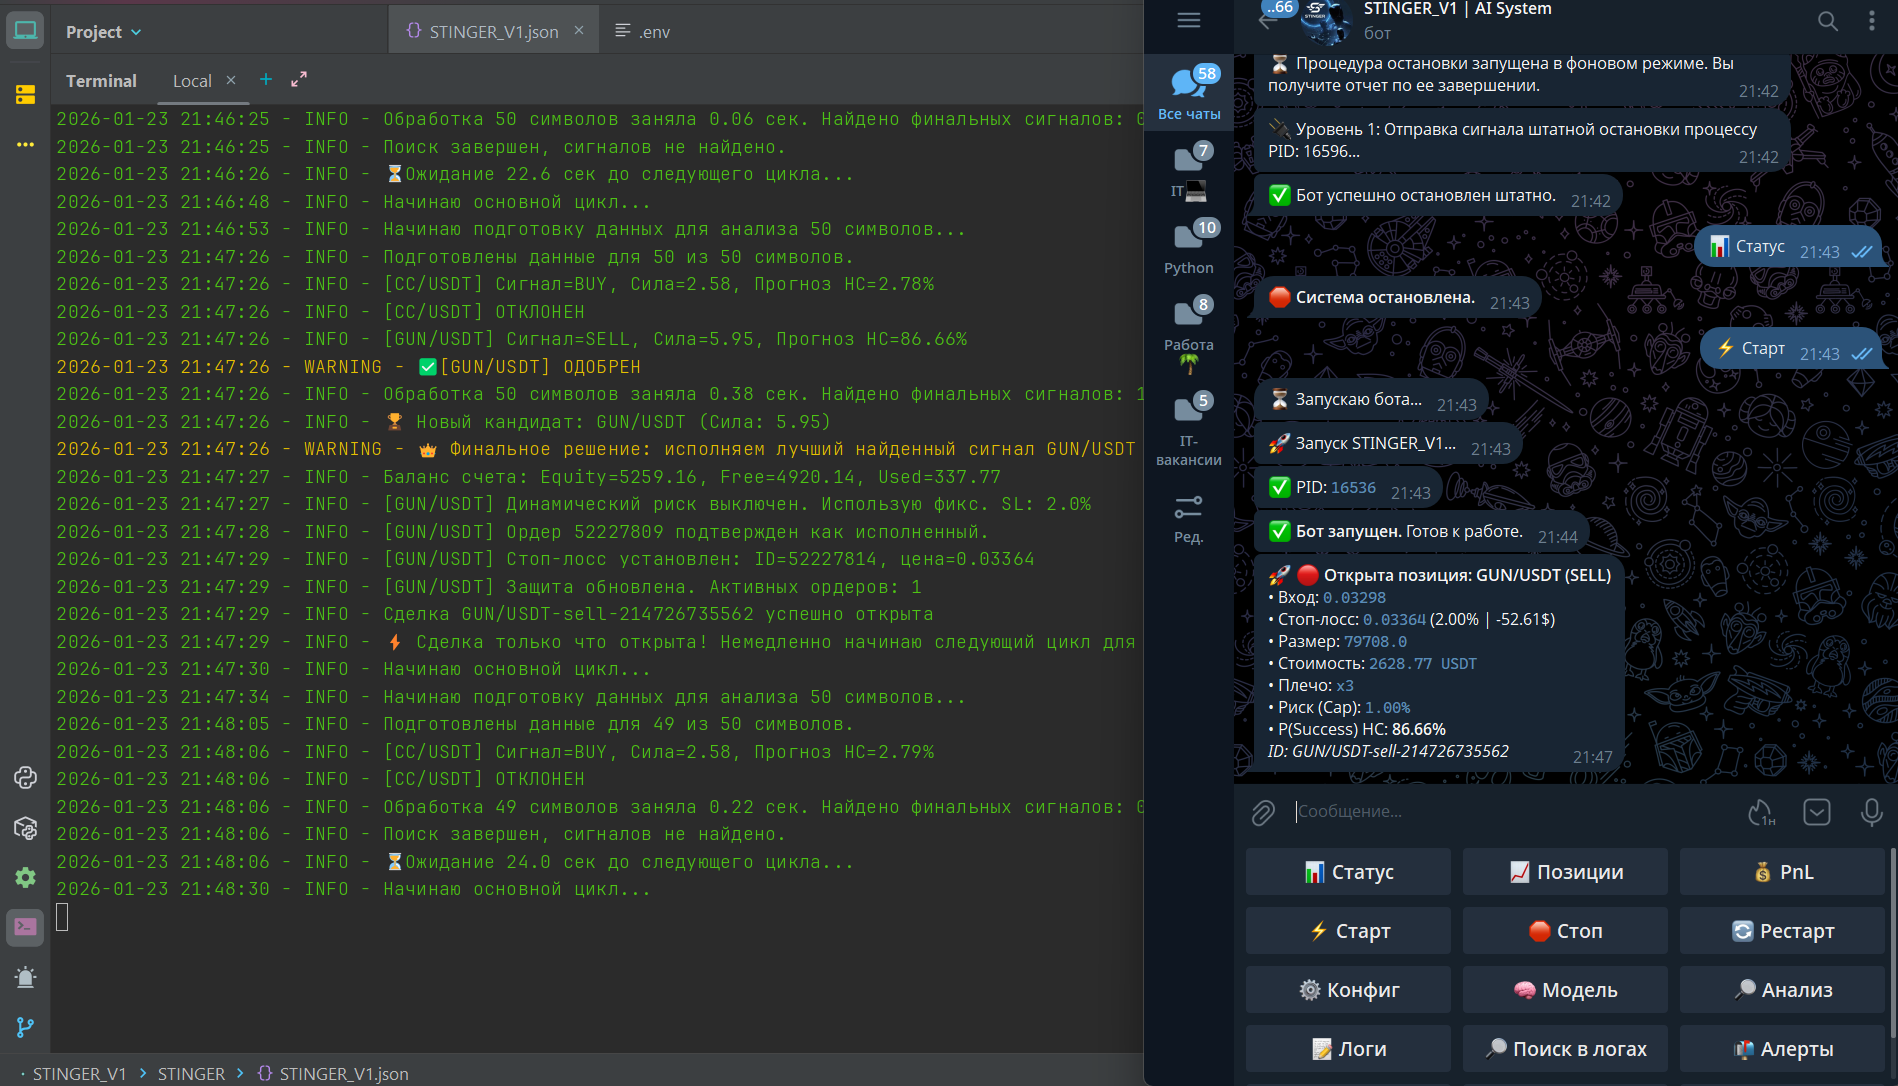Open the Git branch tool window
The width and height of the screenshot is (1898, 1086).
(25, 1027)
